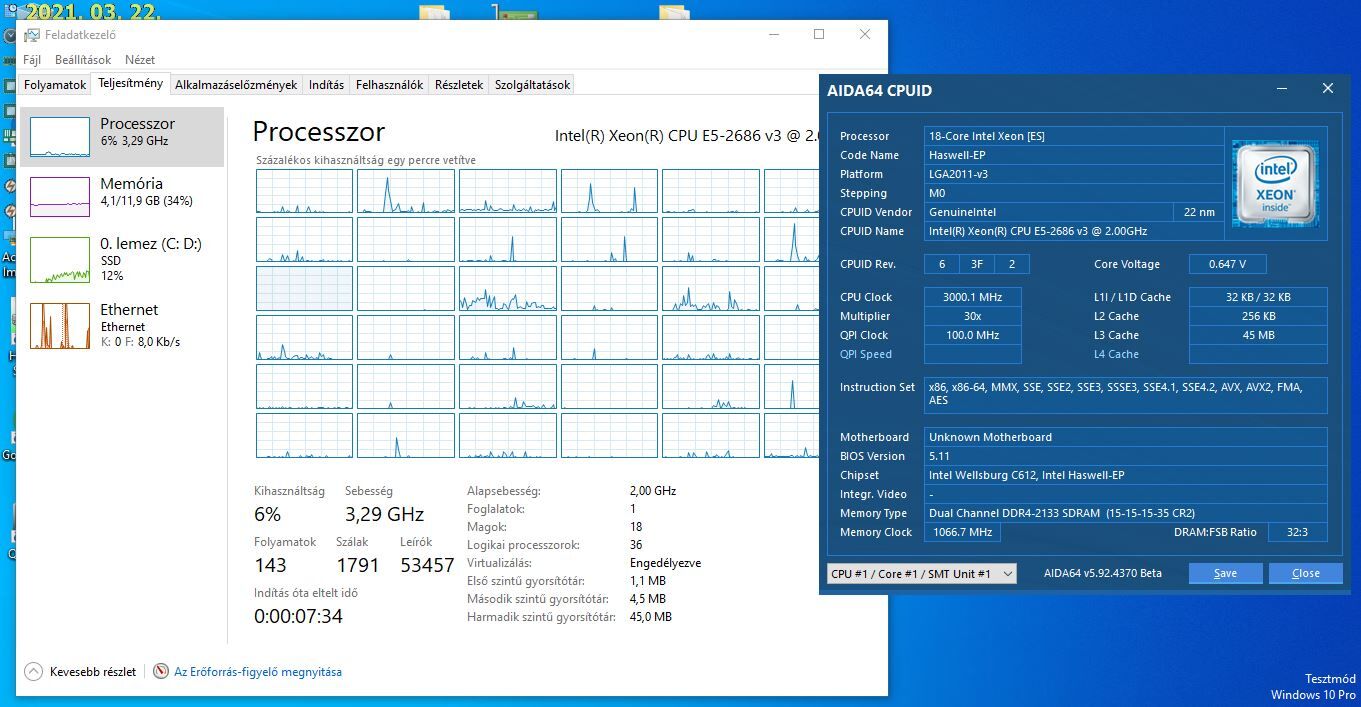Click the Folyamatok count 143
This screenshot has width=1361, height=707.
tap(270, 565)
